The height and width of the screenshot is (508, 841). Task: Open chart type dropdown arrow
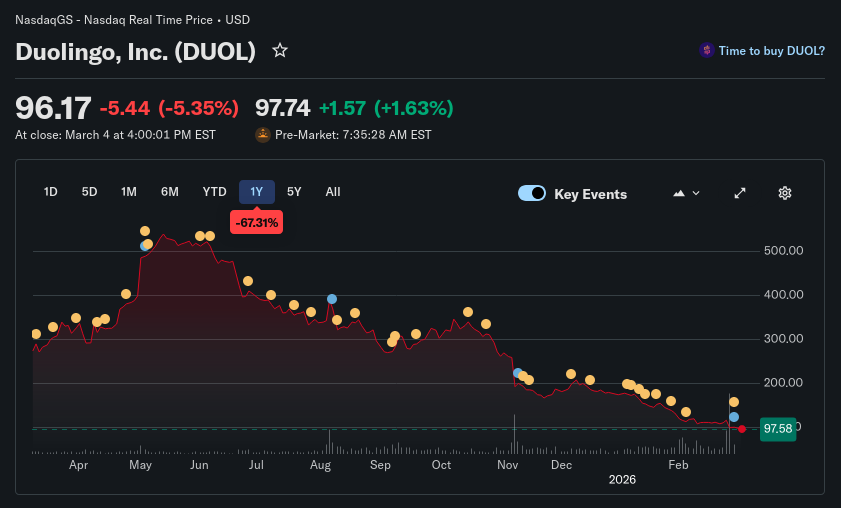tap(696, 193)
